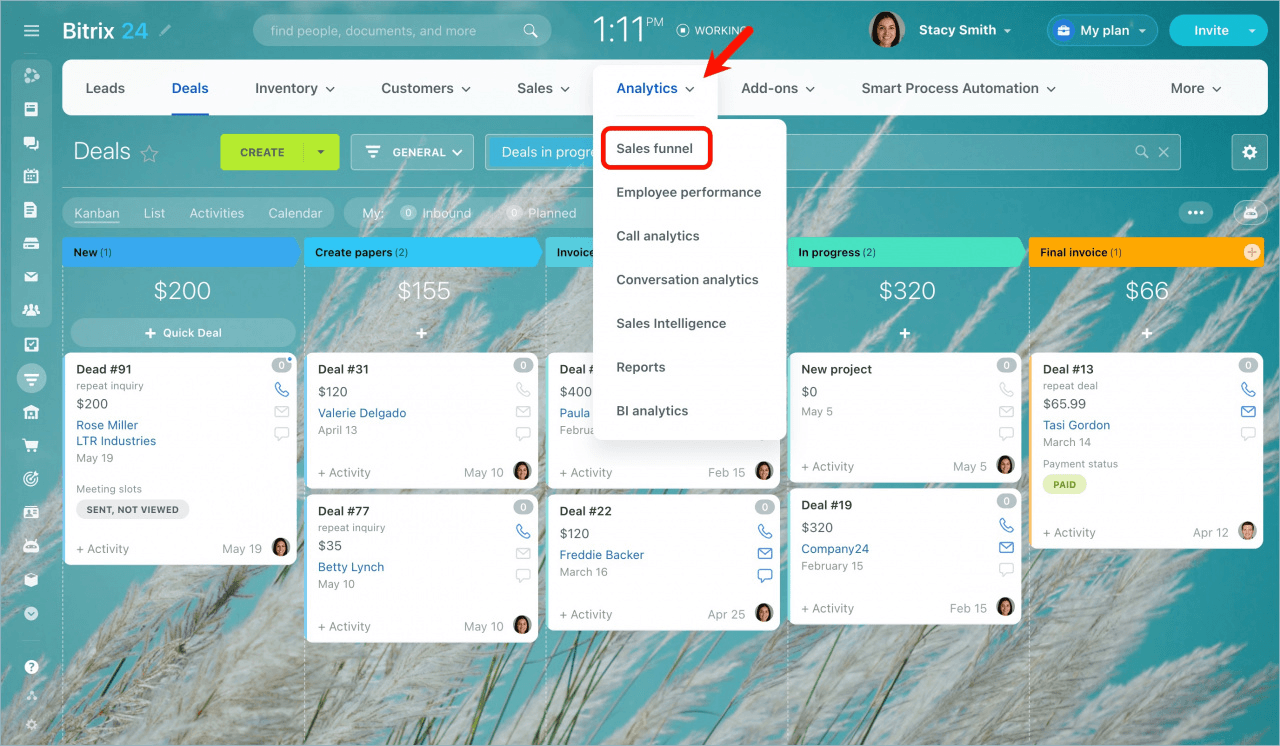Click the green Create button
Screen dimensions: 1280x746
(x=262, y=152)
